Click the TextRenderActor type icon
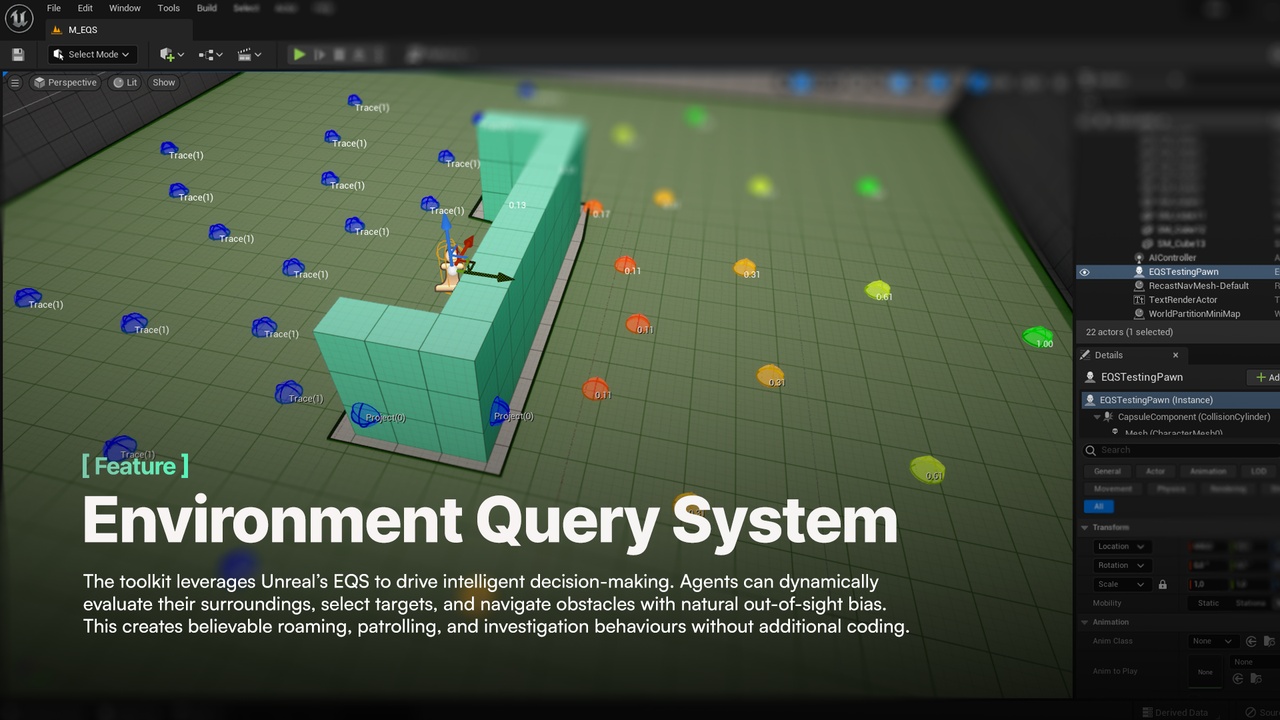This screenshot has height=720, width=1280. 1138,300
